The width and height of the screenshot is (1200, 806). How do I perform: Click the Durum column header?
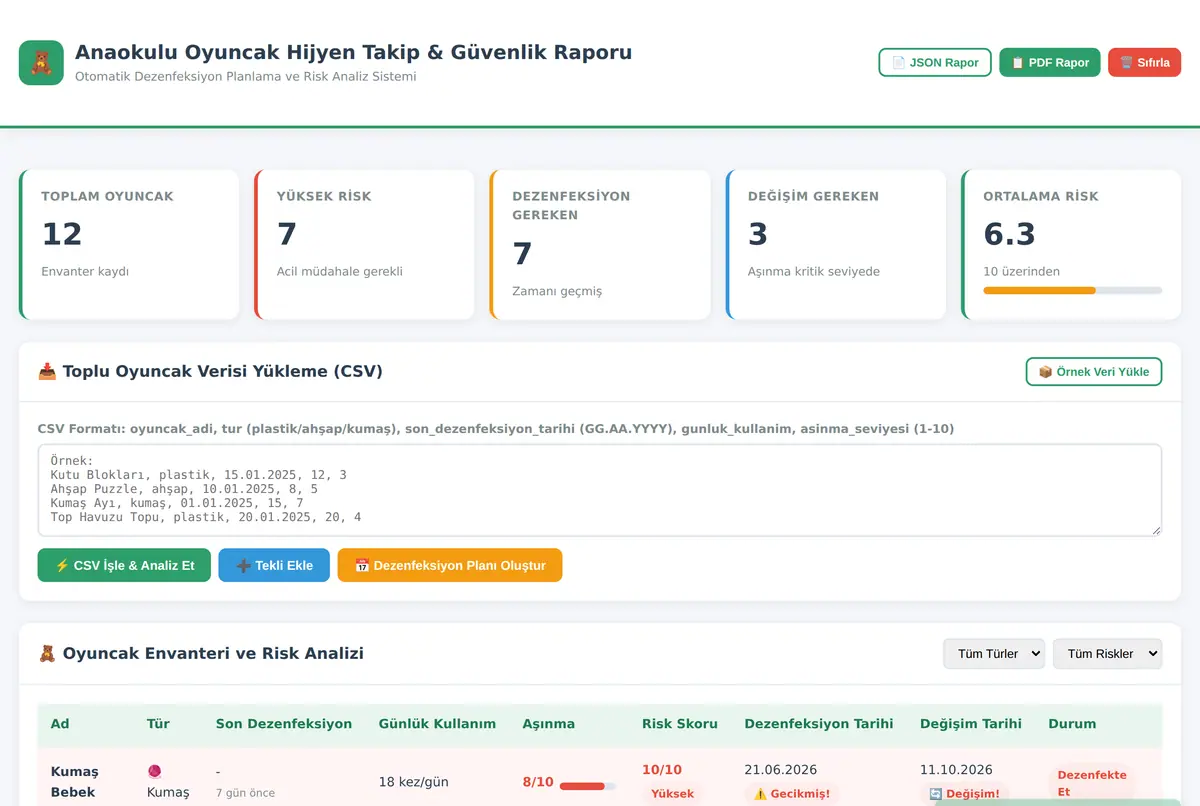point(1072,723)
